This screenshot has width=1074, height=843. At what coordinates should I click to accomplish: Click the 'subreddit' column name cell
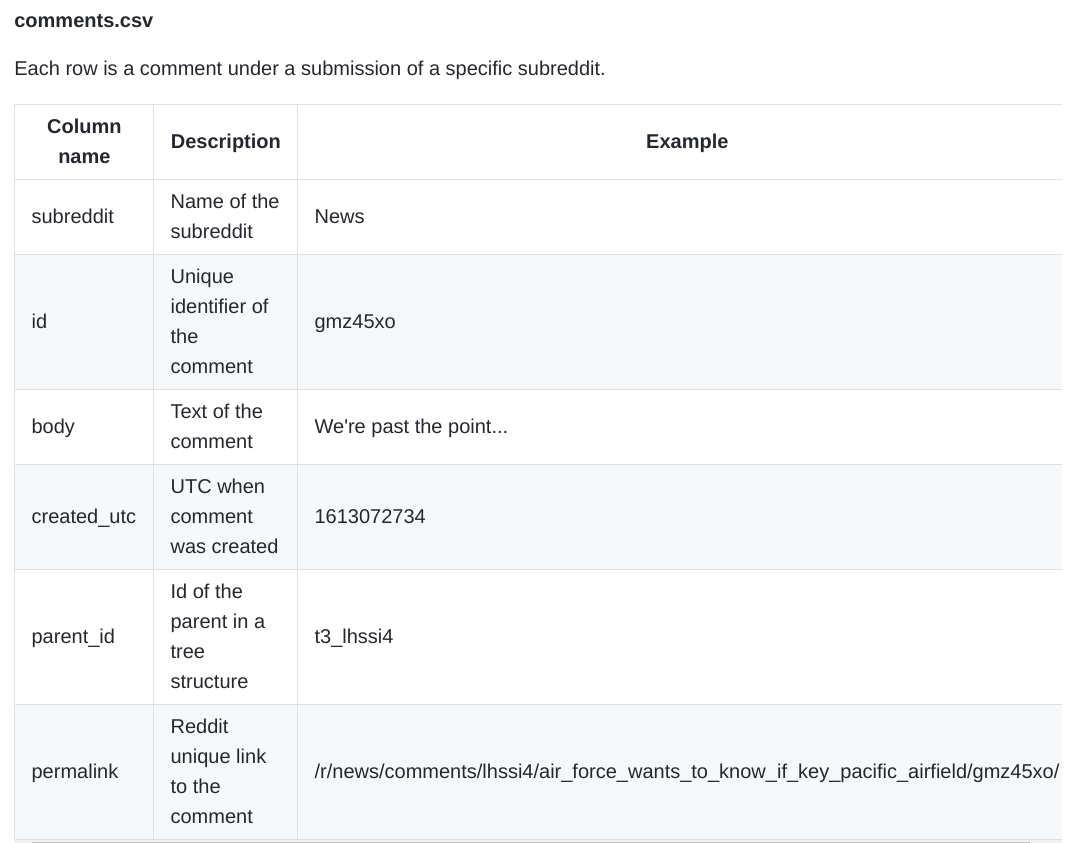[x=72, y=217]
